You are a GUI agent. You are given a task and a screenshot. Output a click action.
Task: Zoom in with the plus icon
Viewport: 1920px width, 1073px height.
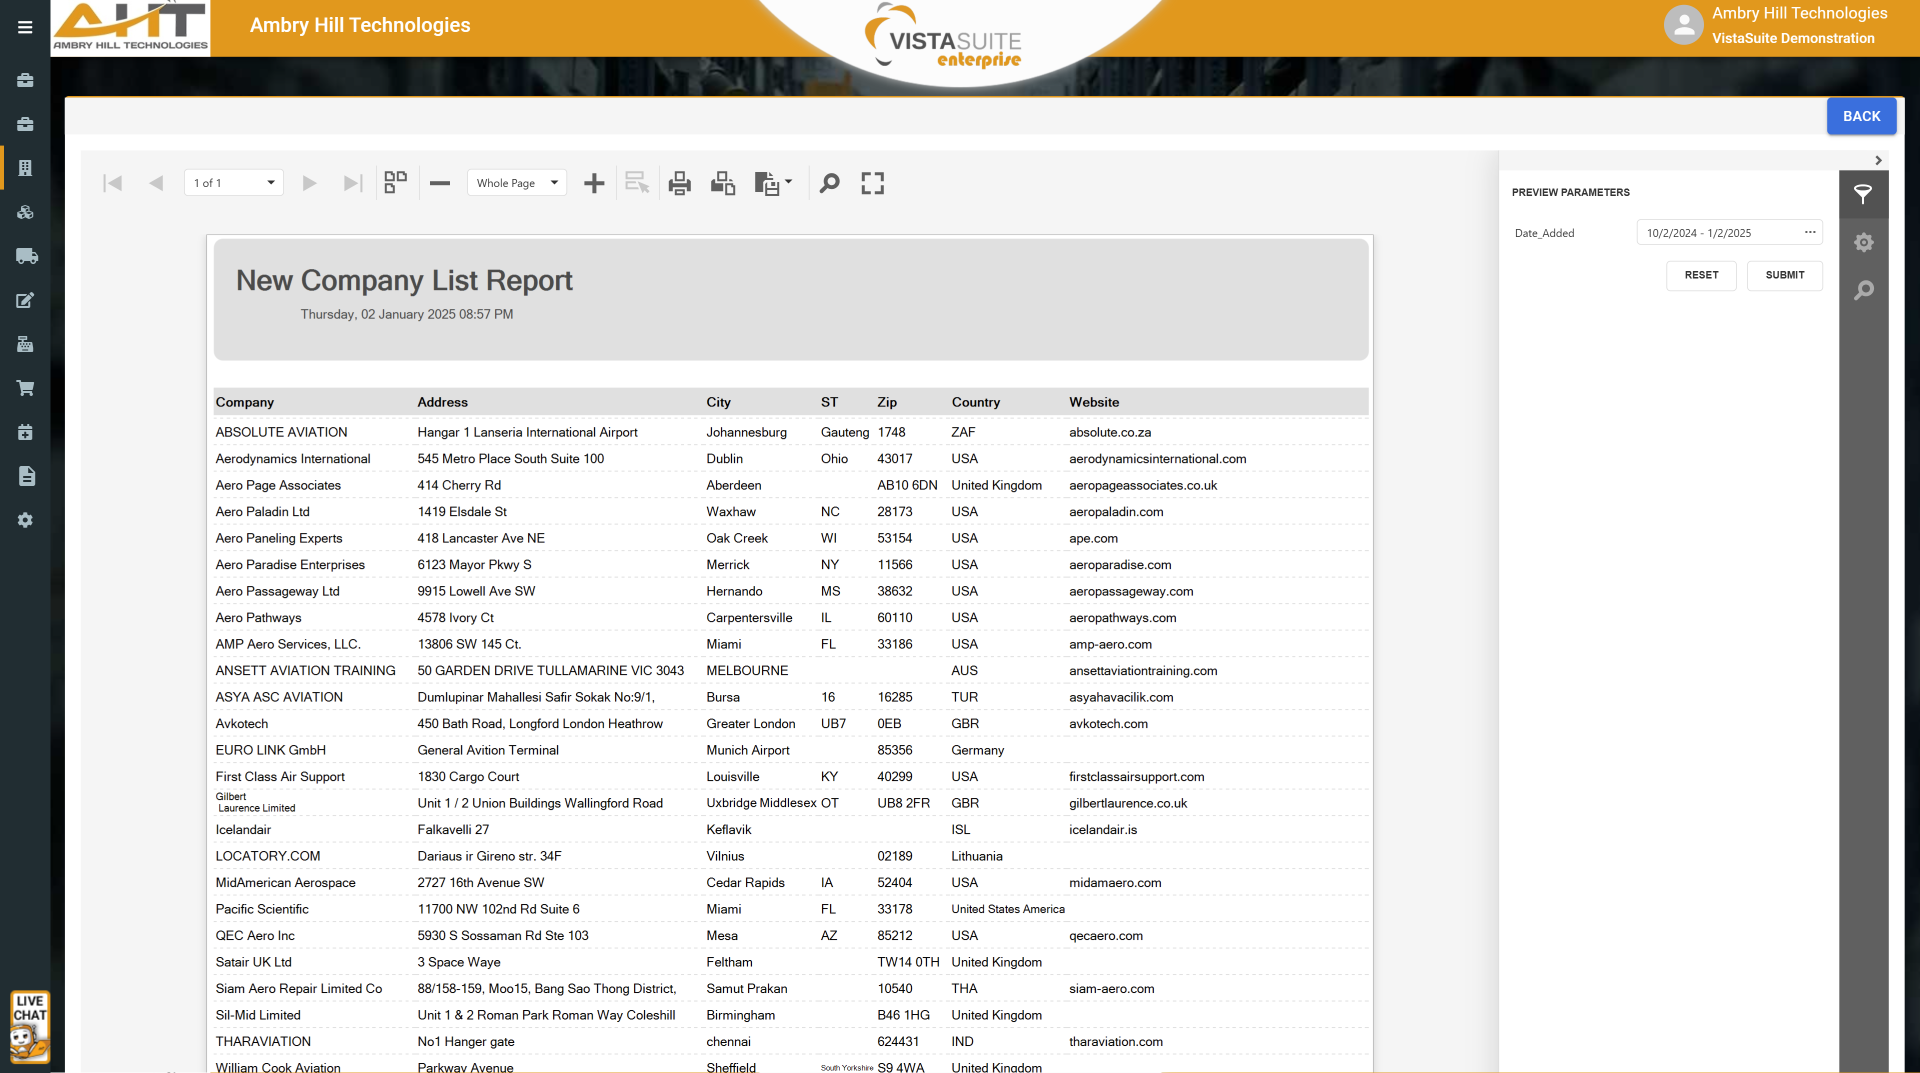tap(594, 183)
